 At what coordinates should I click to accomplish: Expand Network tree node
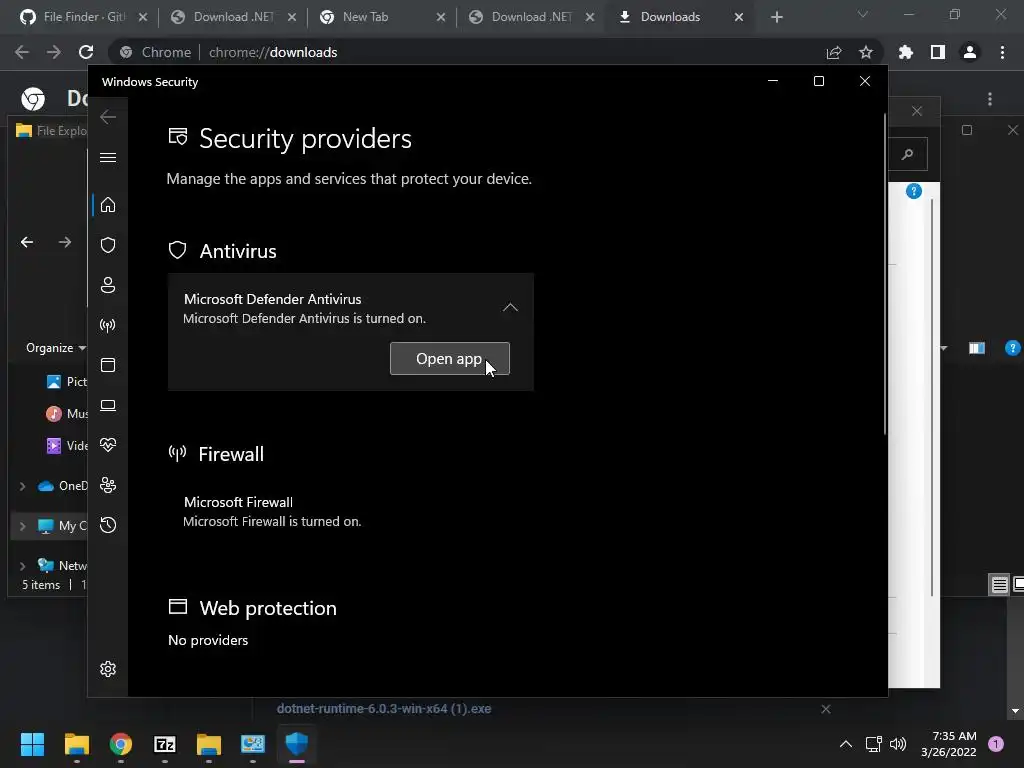(22, 566)
